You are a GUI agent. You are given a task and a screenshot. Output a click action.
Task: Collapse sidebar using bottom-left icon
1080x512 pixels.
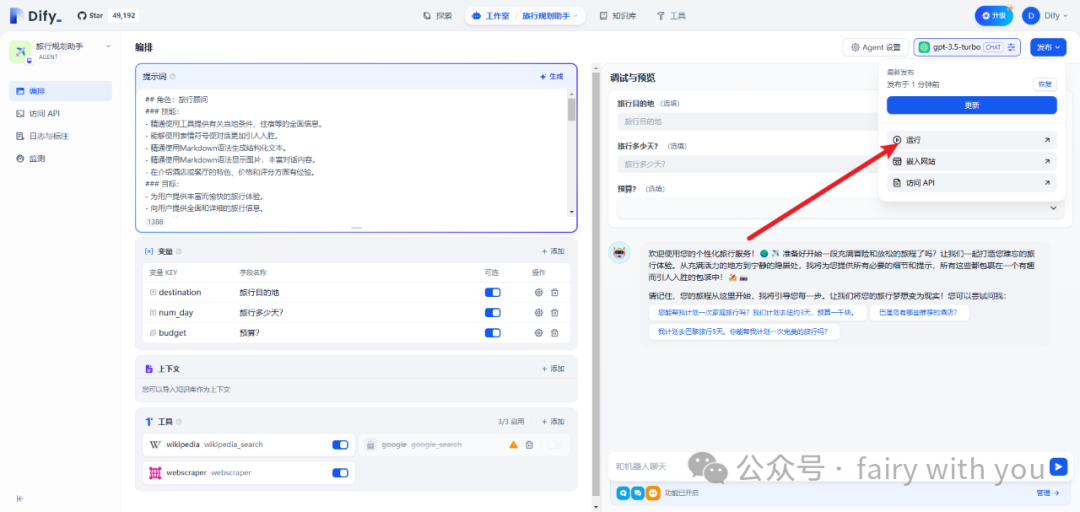pos(20,498)
